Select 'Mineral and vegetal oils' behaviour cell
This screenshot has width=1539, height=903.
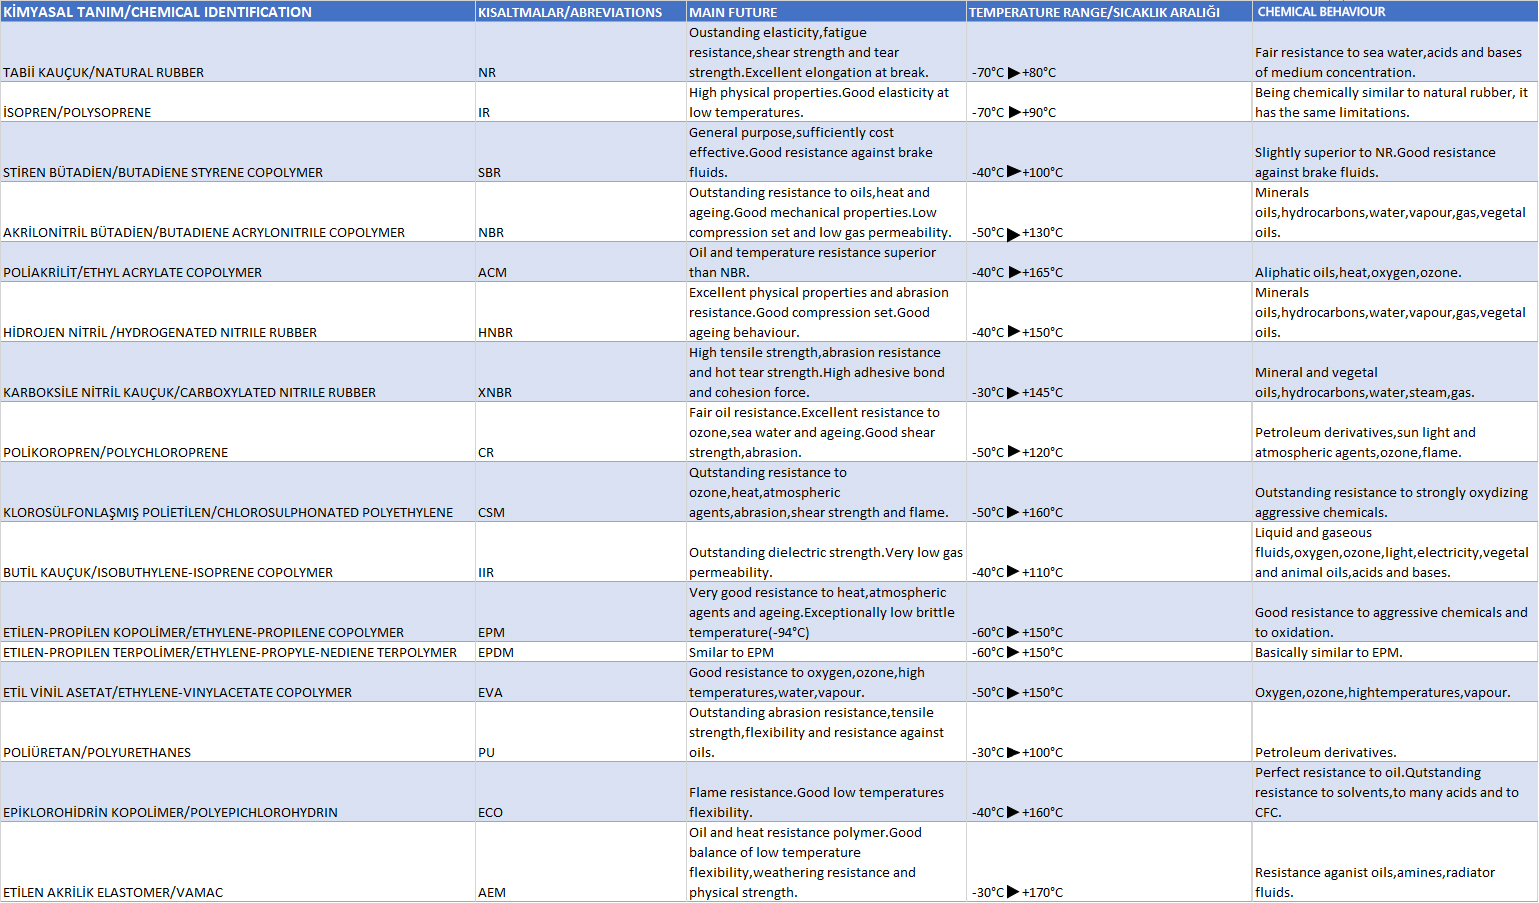click(x=1395, y=372)
